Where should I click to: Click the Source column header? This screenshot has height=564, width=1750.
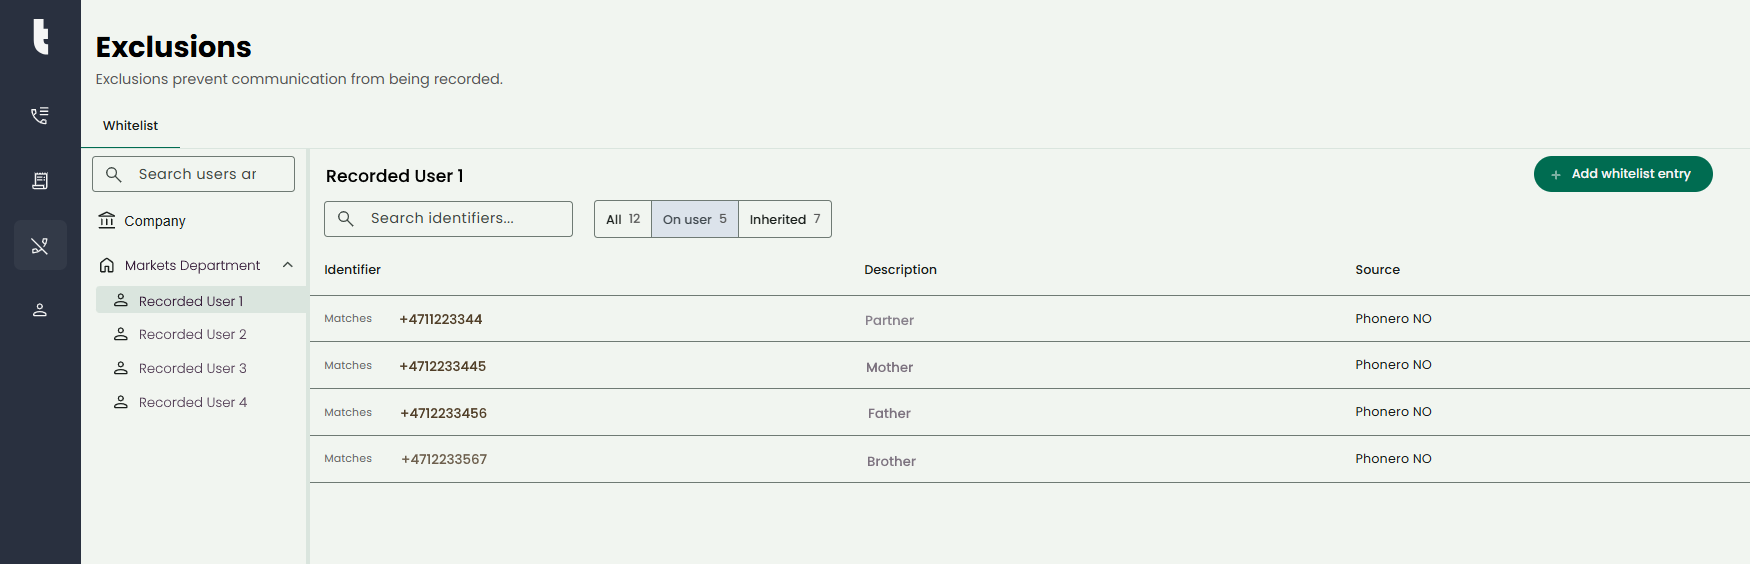[1377, 270]
